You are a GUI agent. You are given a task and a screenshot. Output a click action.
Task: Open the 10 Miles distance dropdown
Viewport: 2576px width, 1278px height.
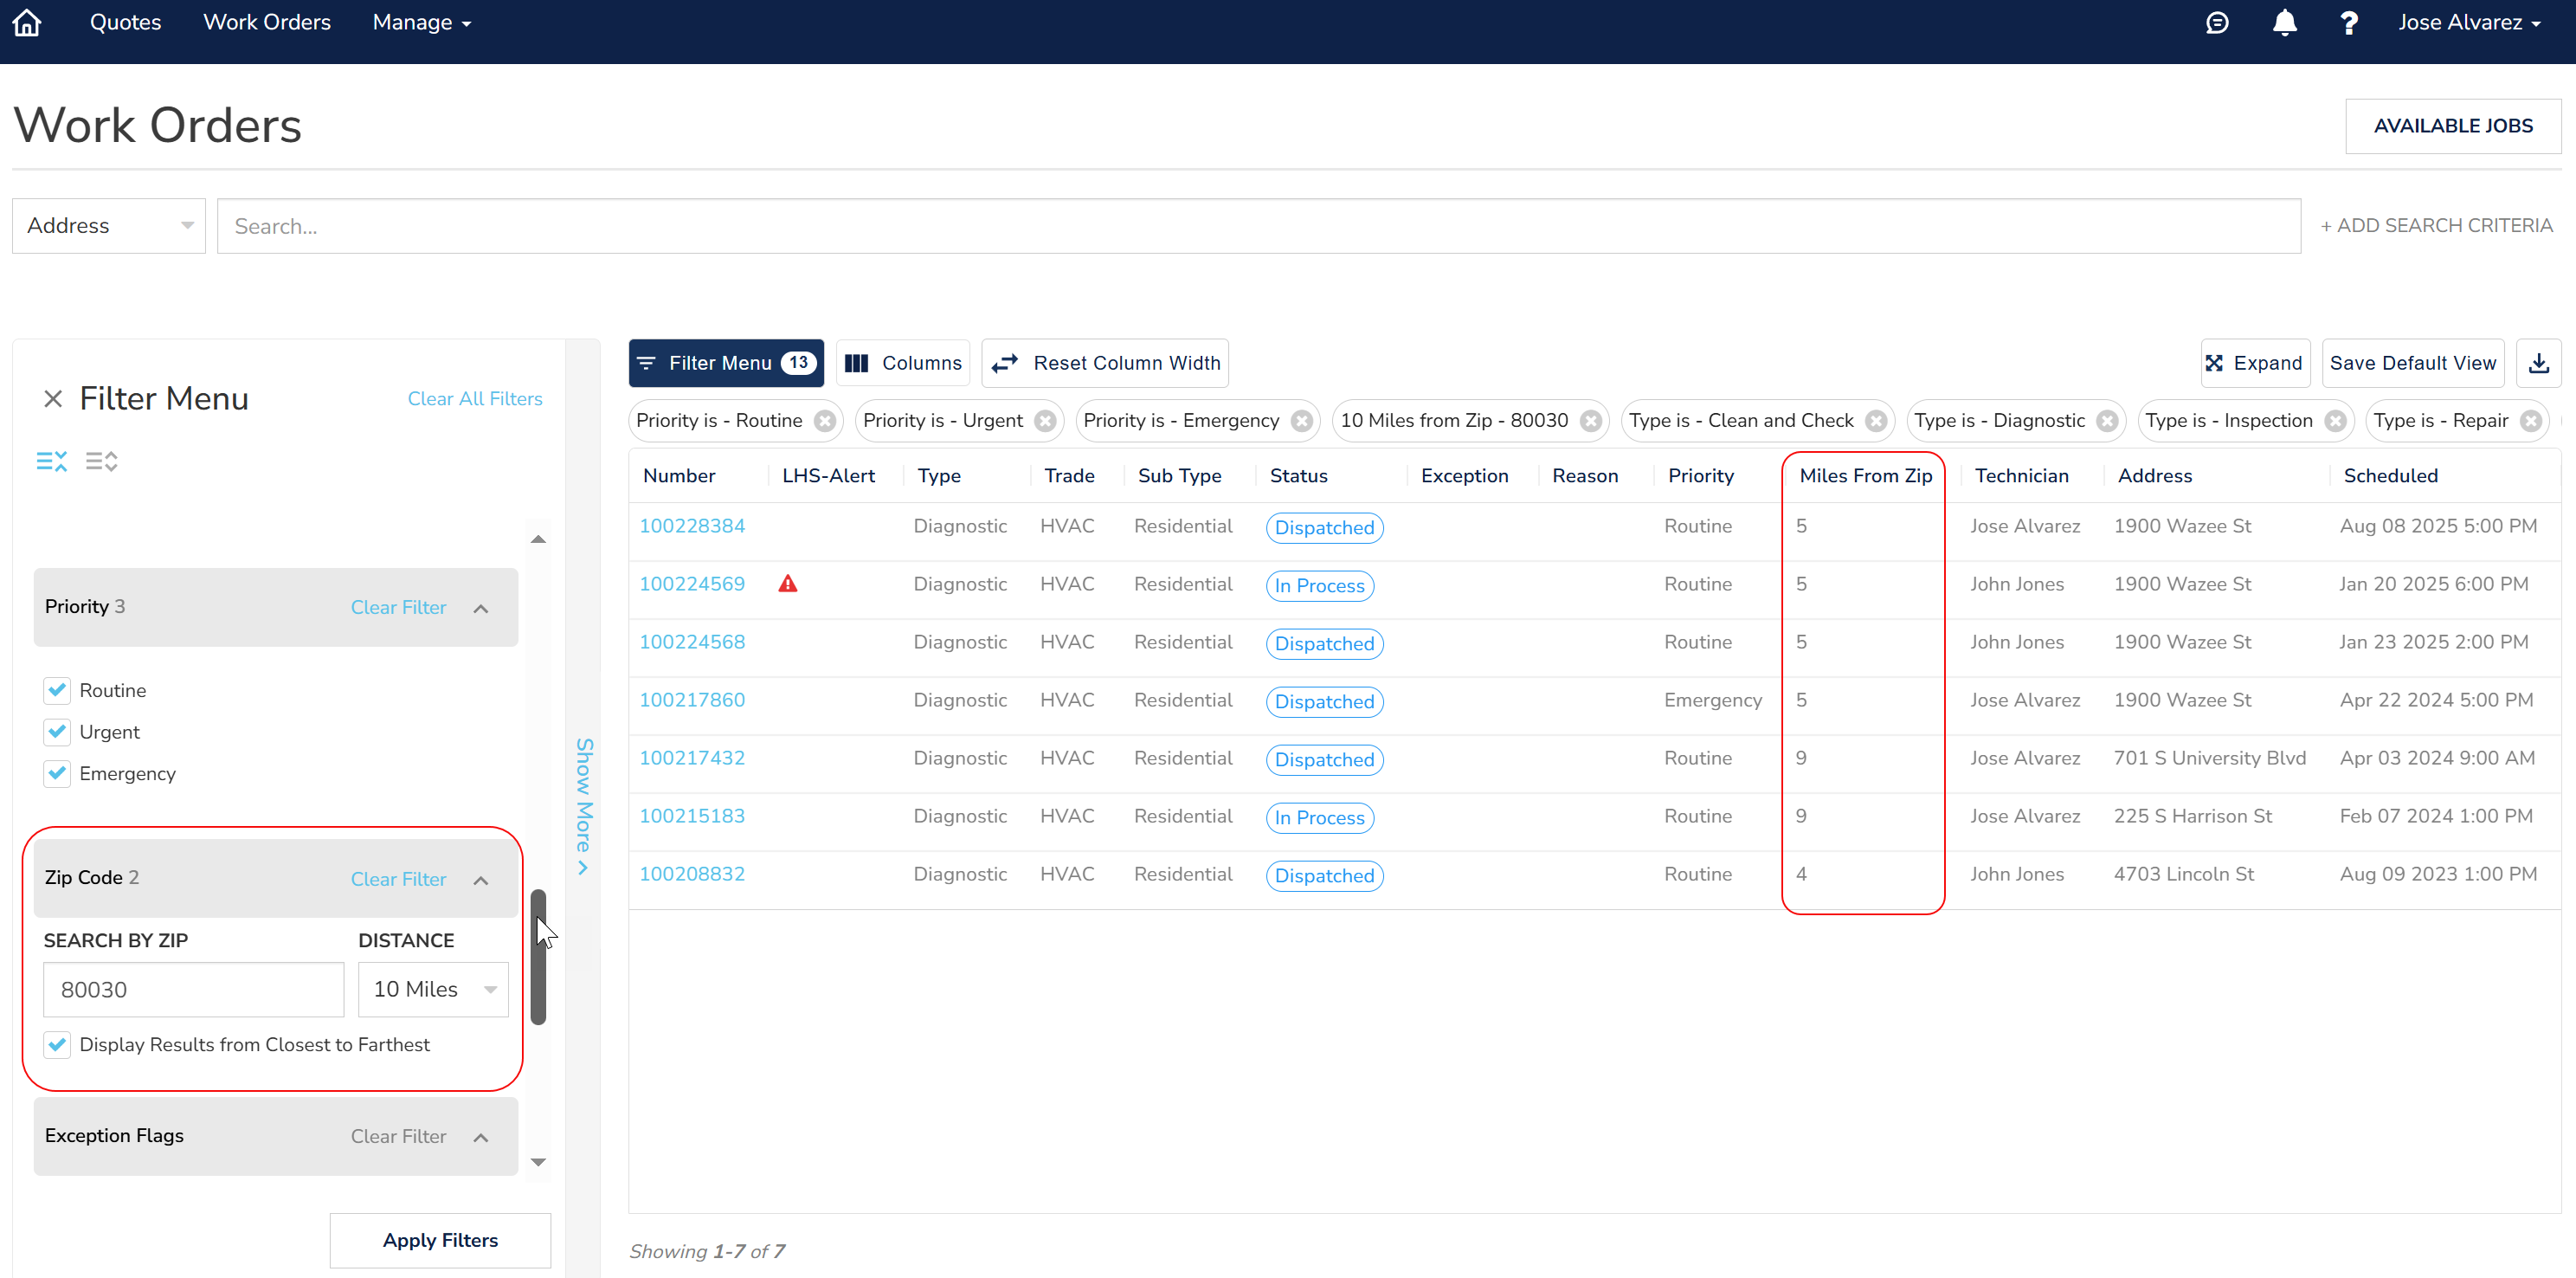[x=432, y=989]
